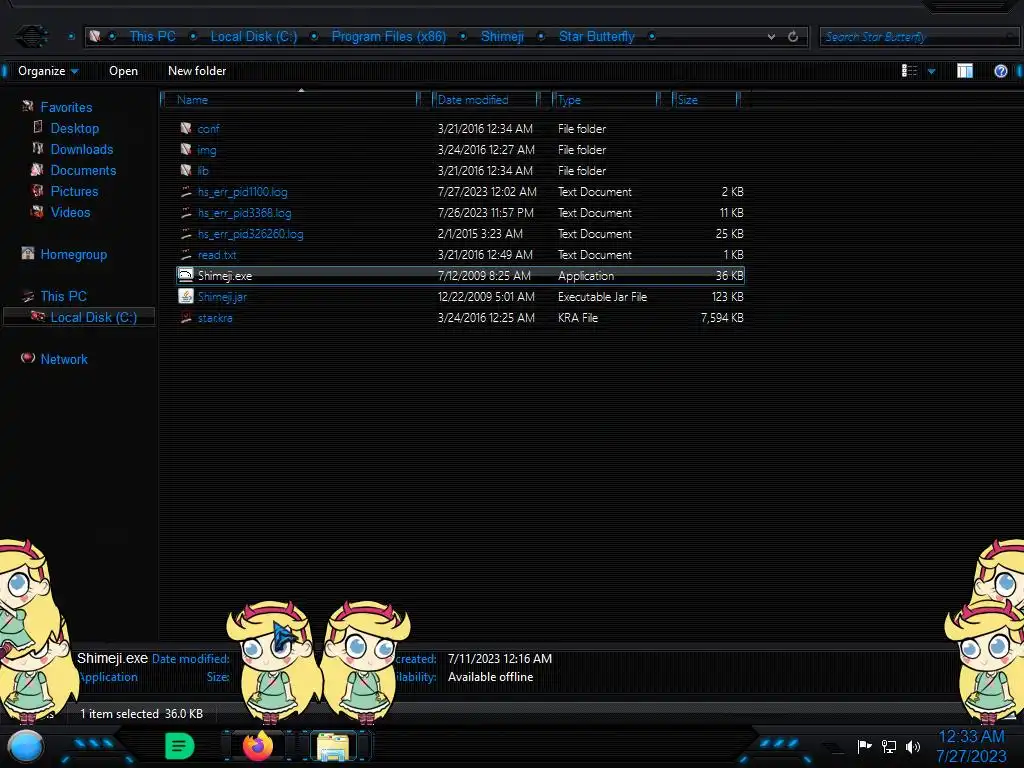Screen dimensions: 1024x768
Task: Click the Favorites star icon
Action: coord(27,106)
